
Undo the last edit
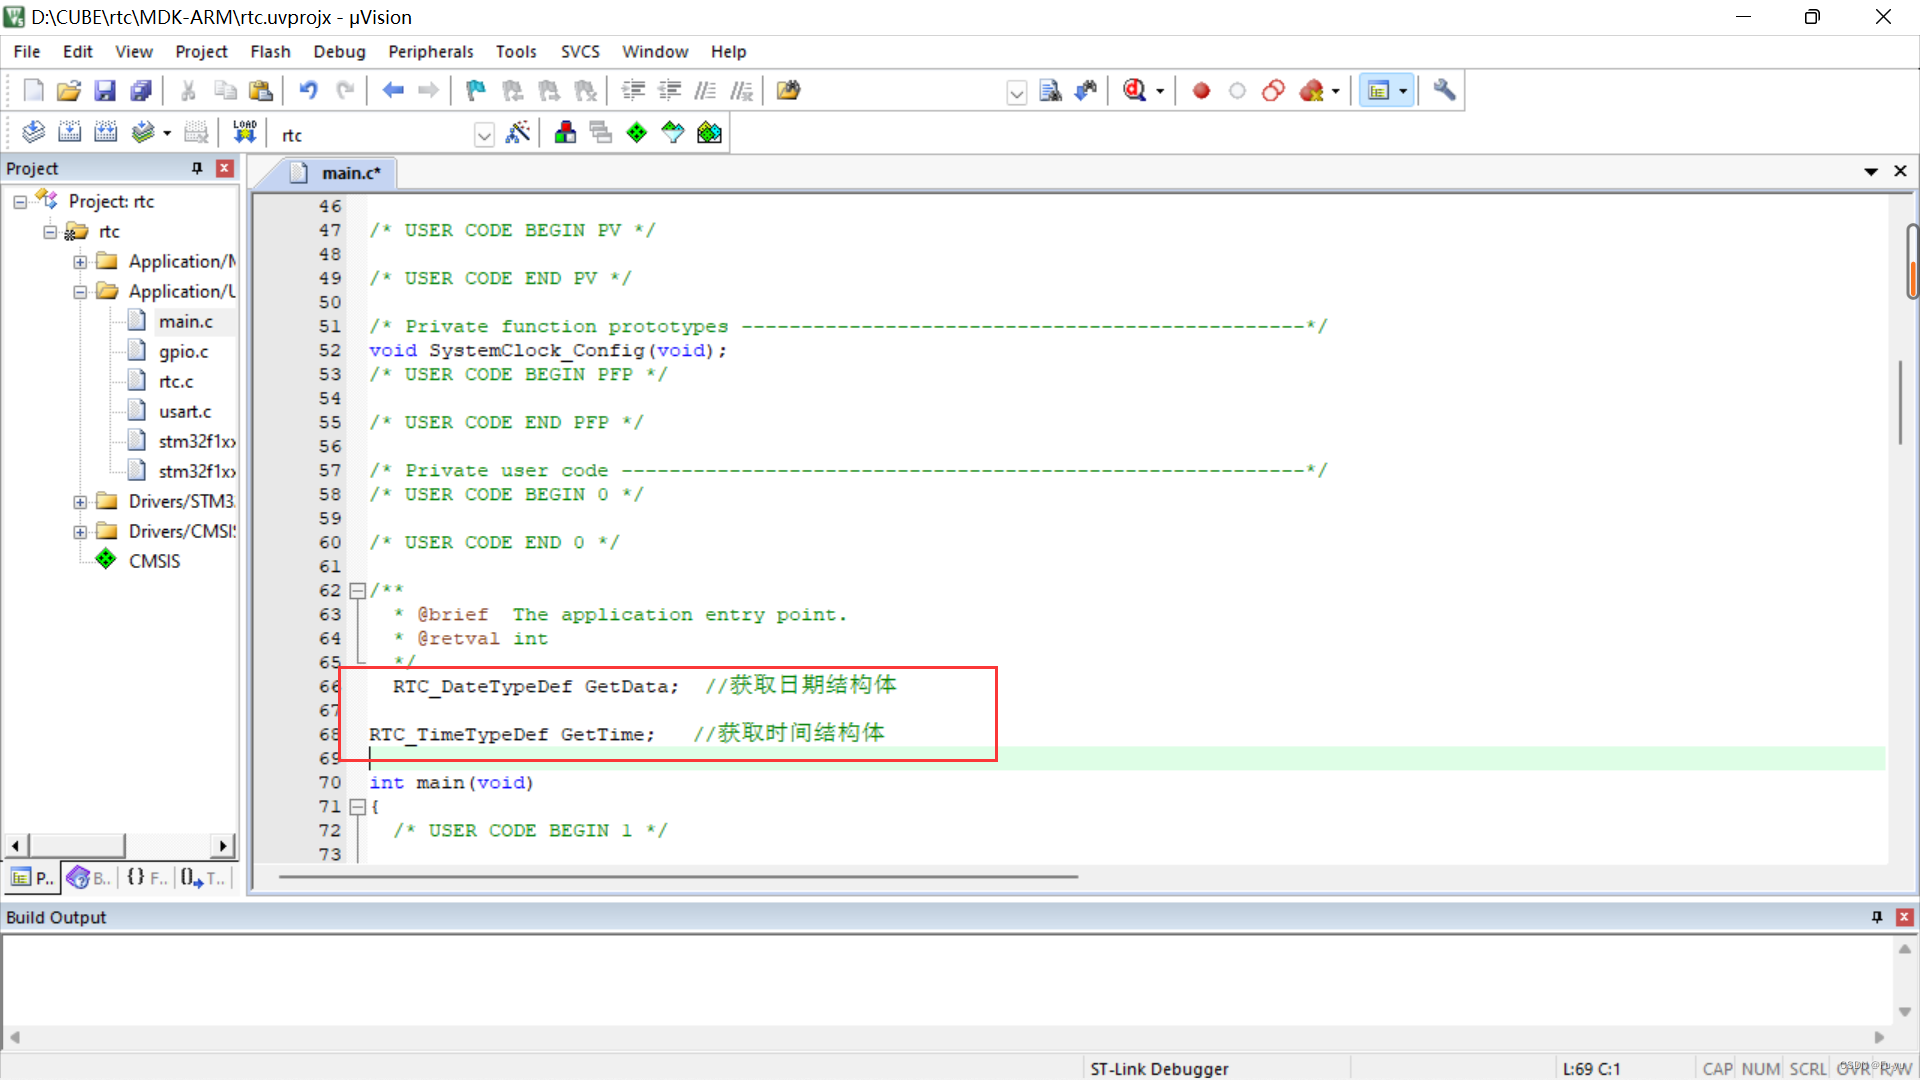308,91
